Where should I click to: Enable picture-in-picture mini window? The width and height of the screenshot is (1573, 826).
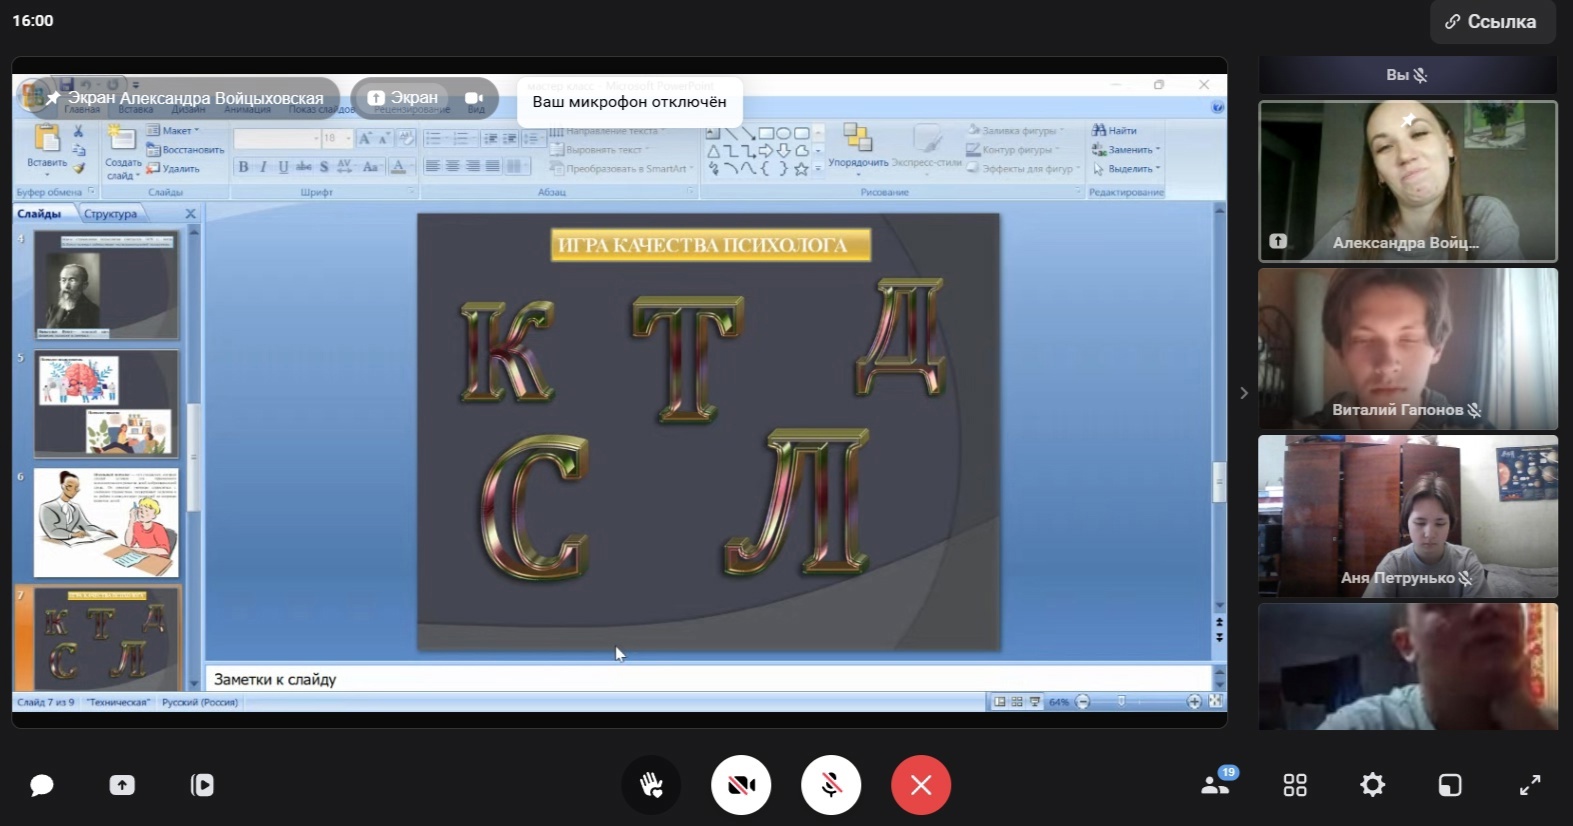(1450, 785)
